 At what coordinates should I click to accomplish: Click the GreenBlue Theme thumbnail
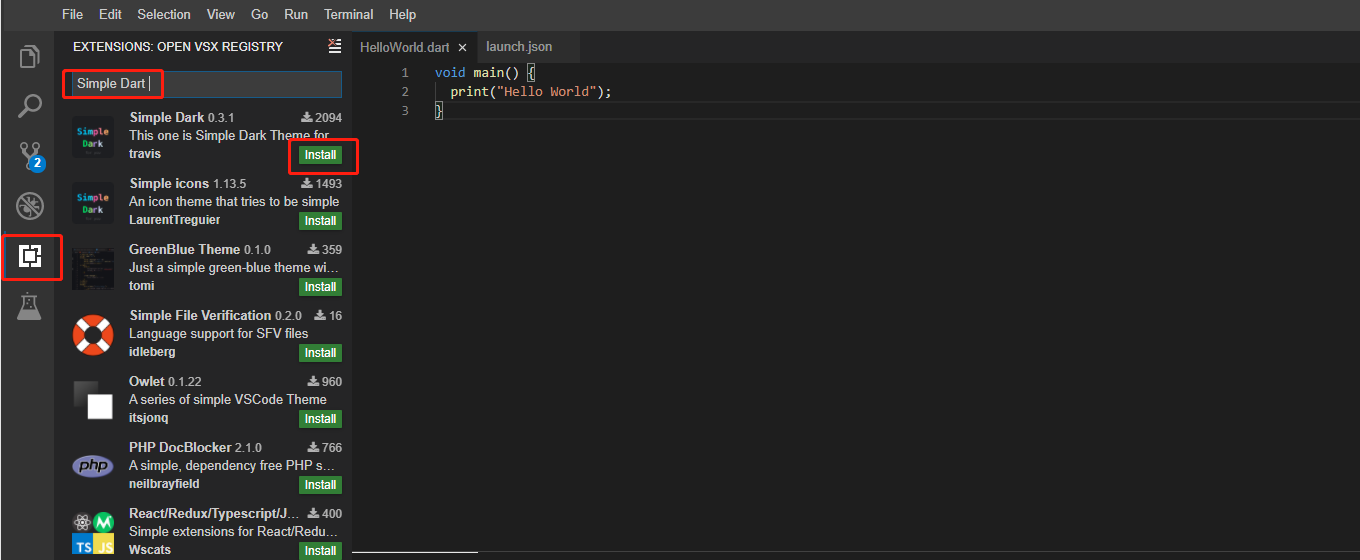(93, 269)
